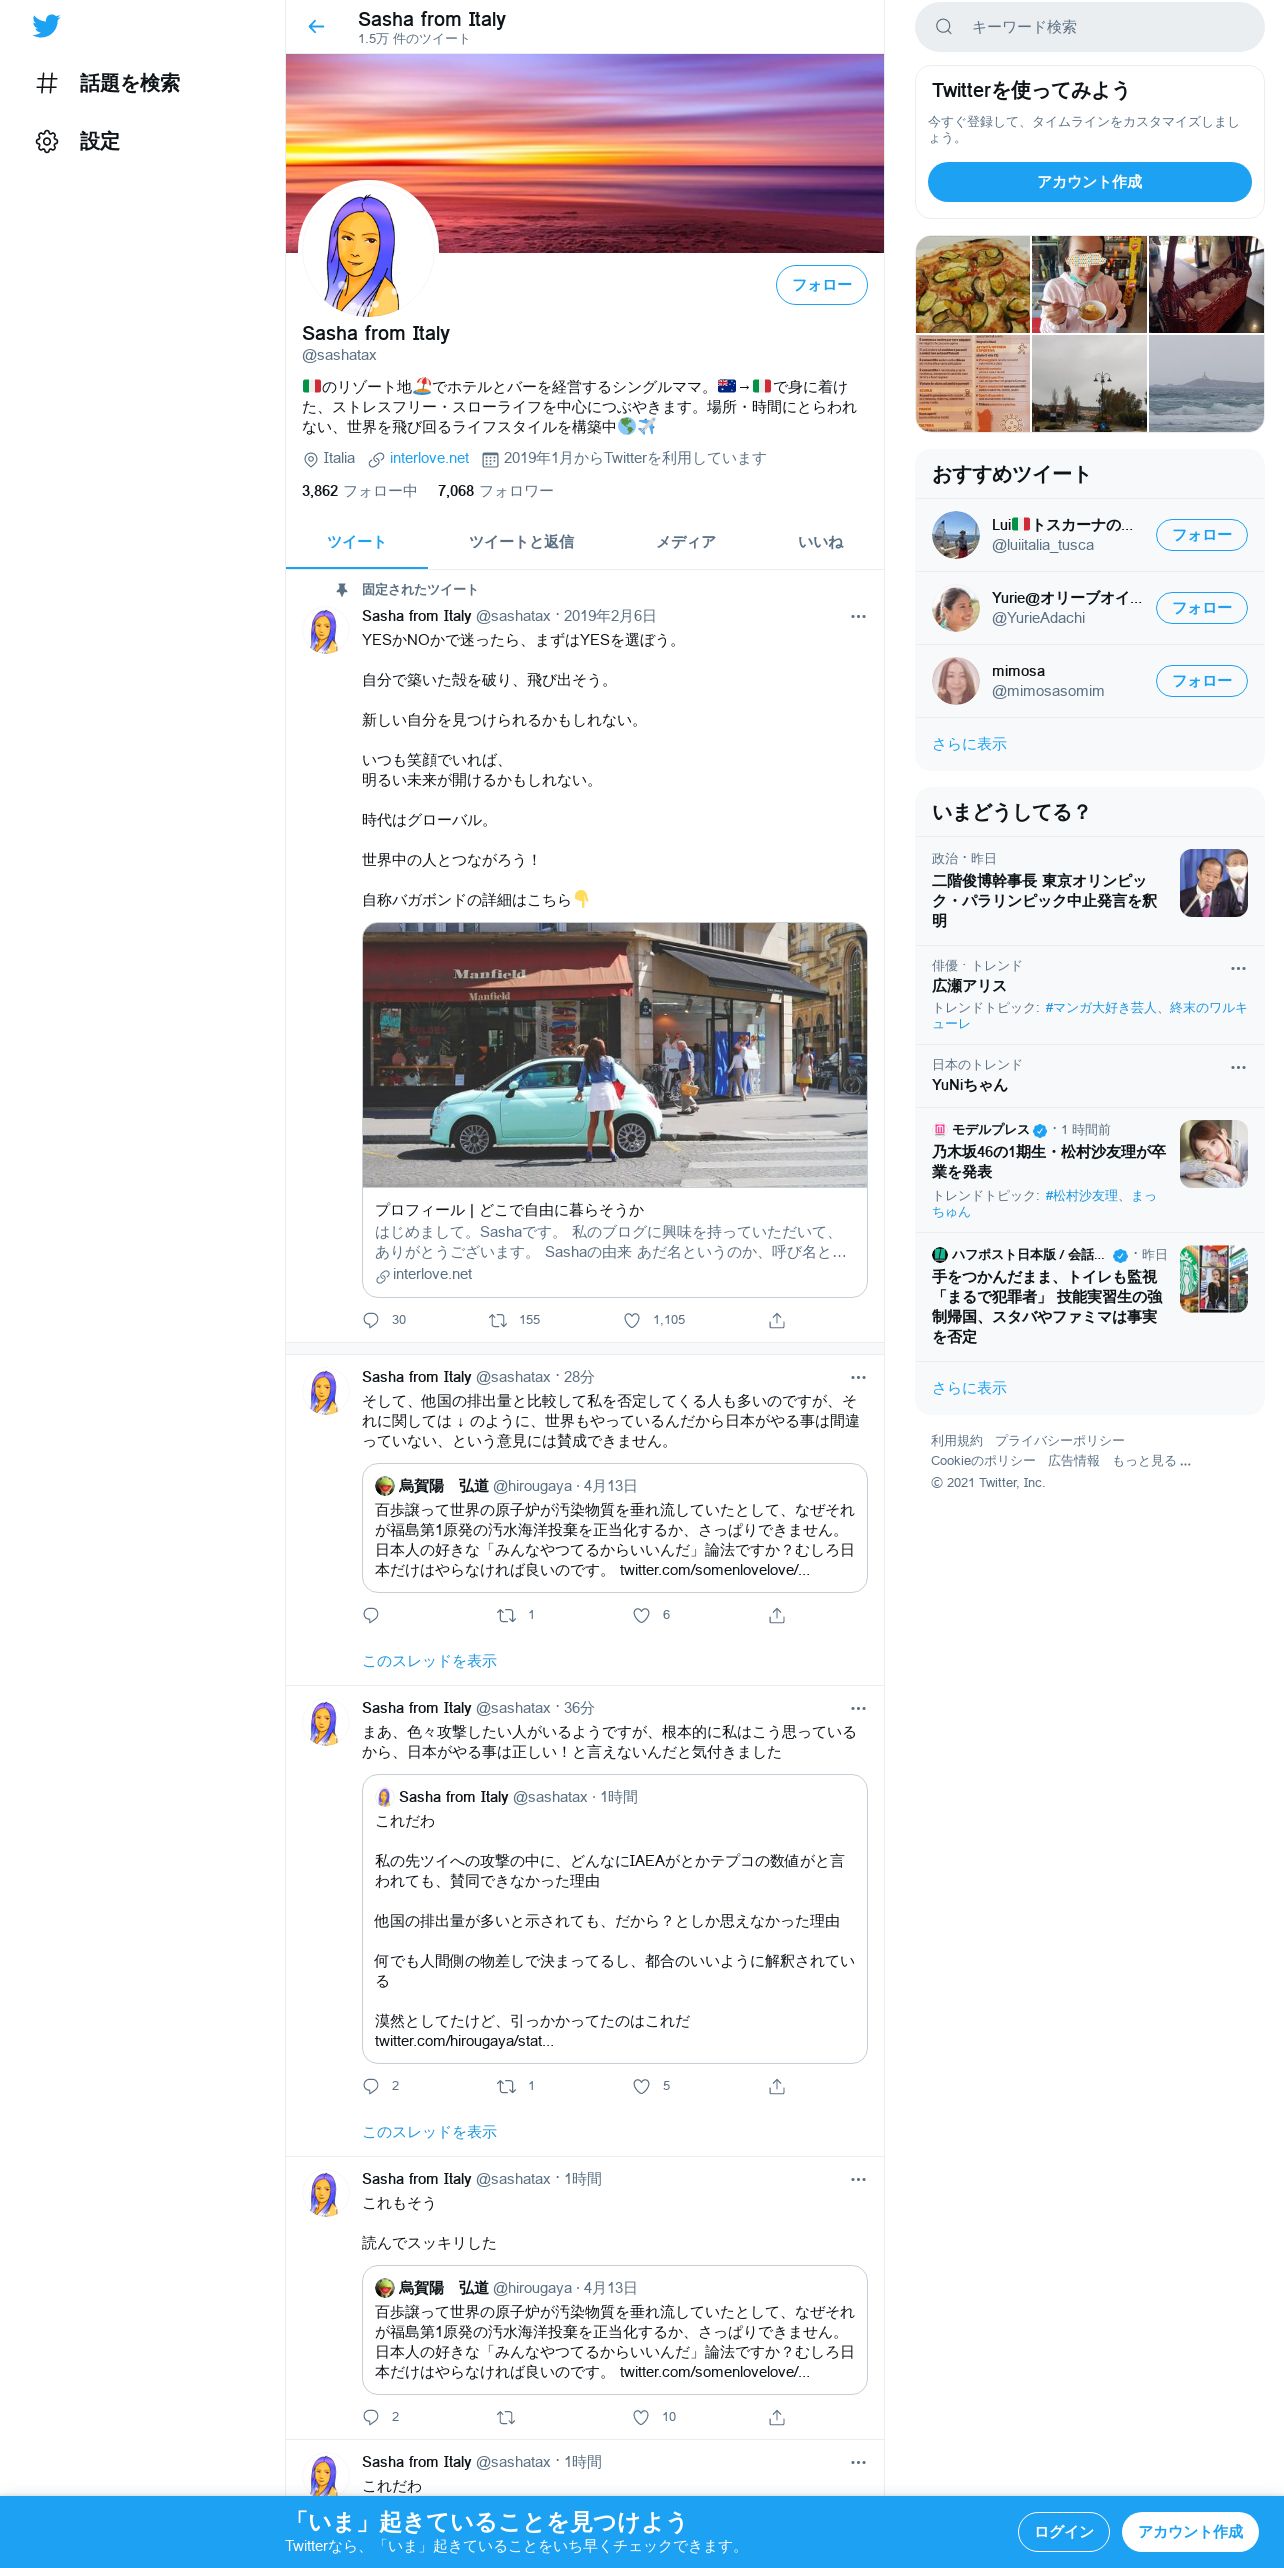Open pinned tweet more options dots

pos(858,616)
